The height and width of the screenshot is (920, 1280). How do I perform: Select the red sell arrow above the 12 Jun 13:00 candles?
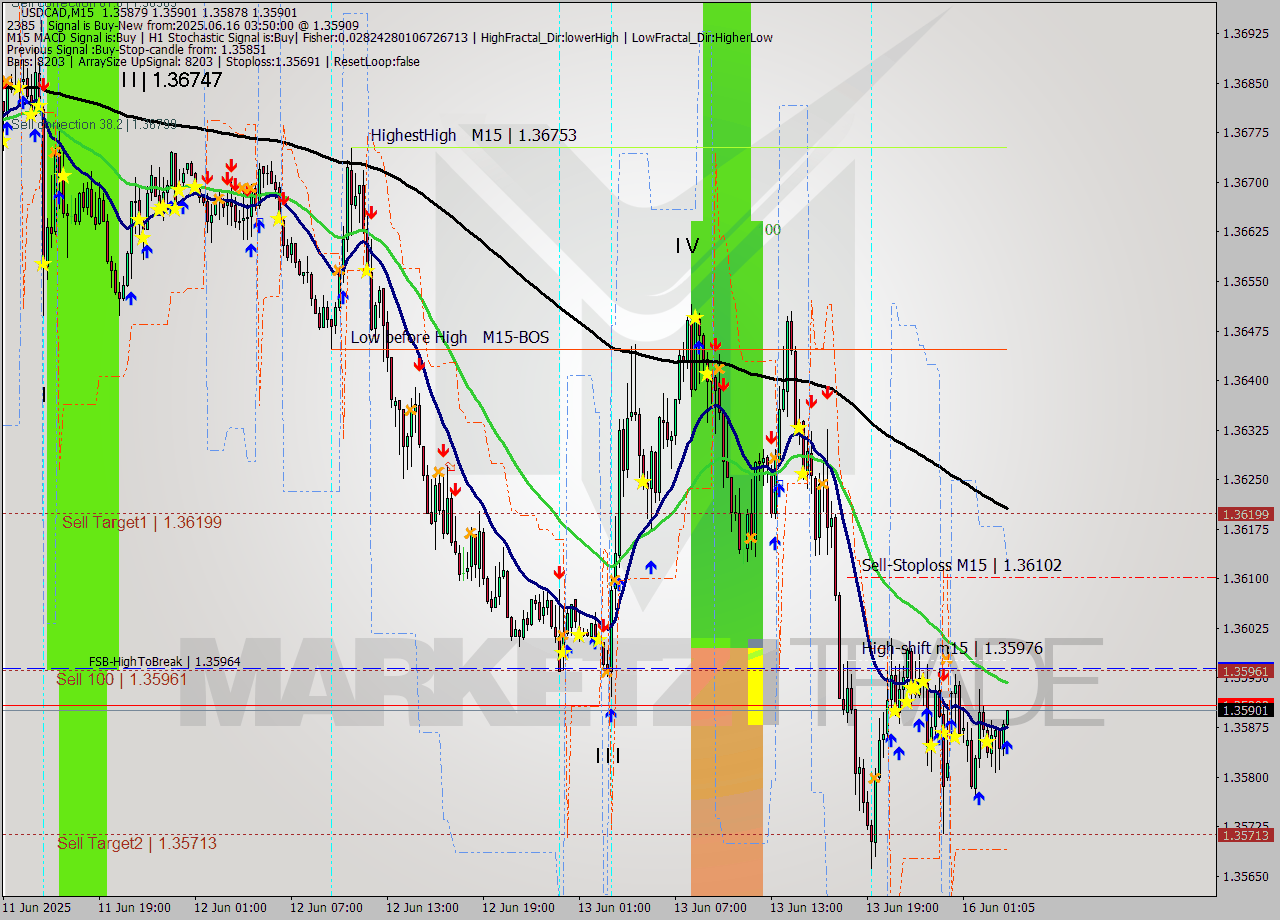[x=420, y=364]
